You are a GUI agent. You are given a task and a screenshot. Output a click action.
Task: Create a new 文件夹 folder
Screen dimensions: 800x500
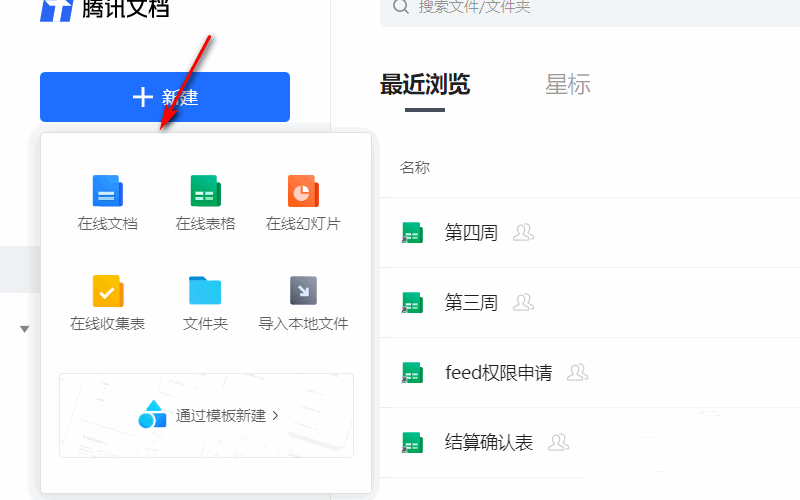(205, 303)
